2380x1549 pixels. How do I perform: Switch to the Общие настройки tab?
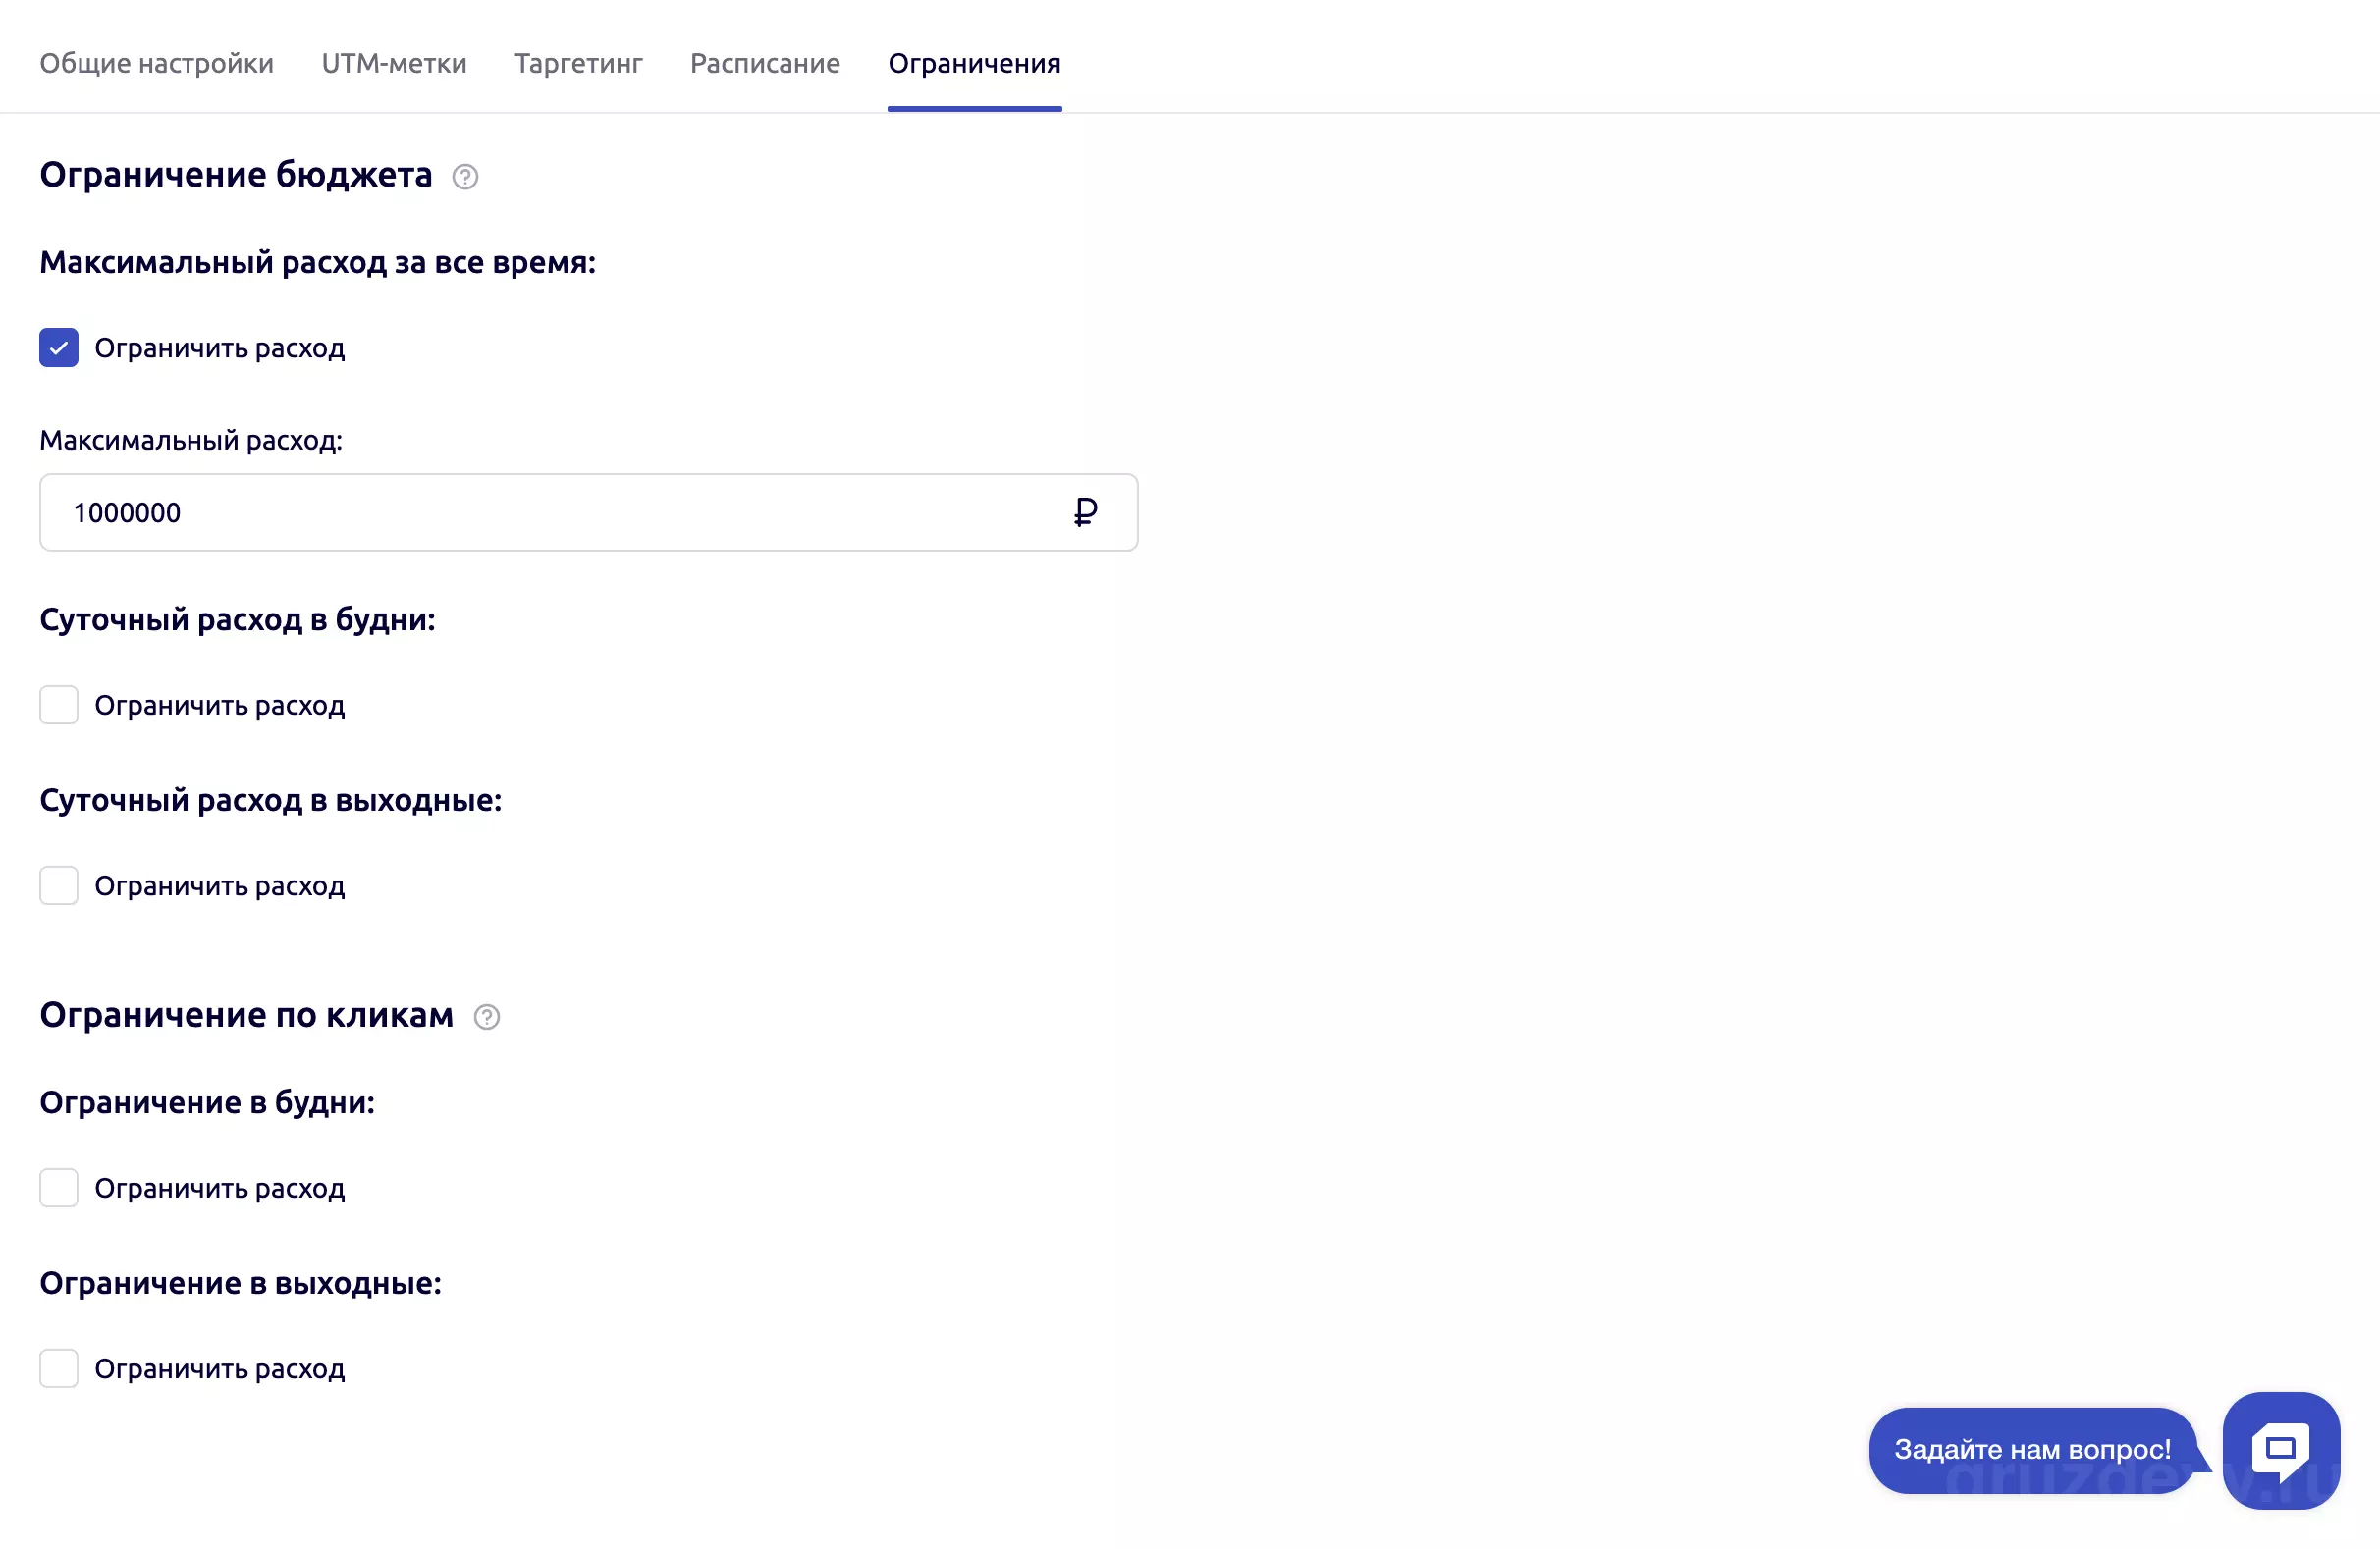157,63
